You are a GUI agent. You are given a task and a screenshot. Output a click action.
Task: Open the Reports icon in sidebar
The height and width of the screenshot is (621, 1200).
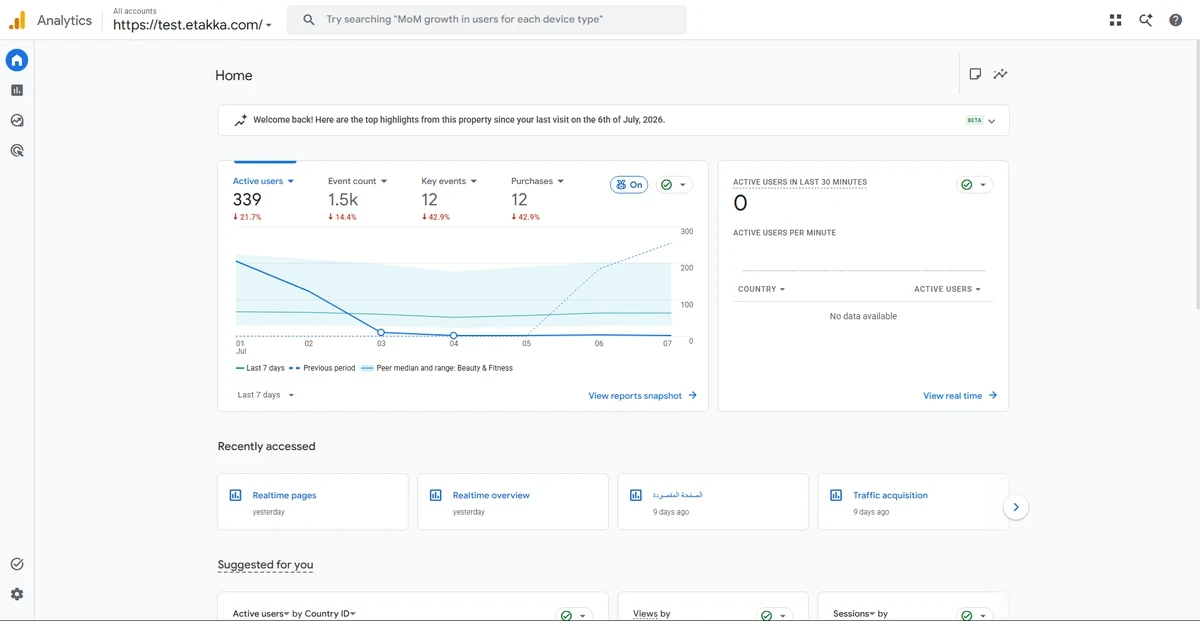[x=17, y=90]
